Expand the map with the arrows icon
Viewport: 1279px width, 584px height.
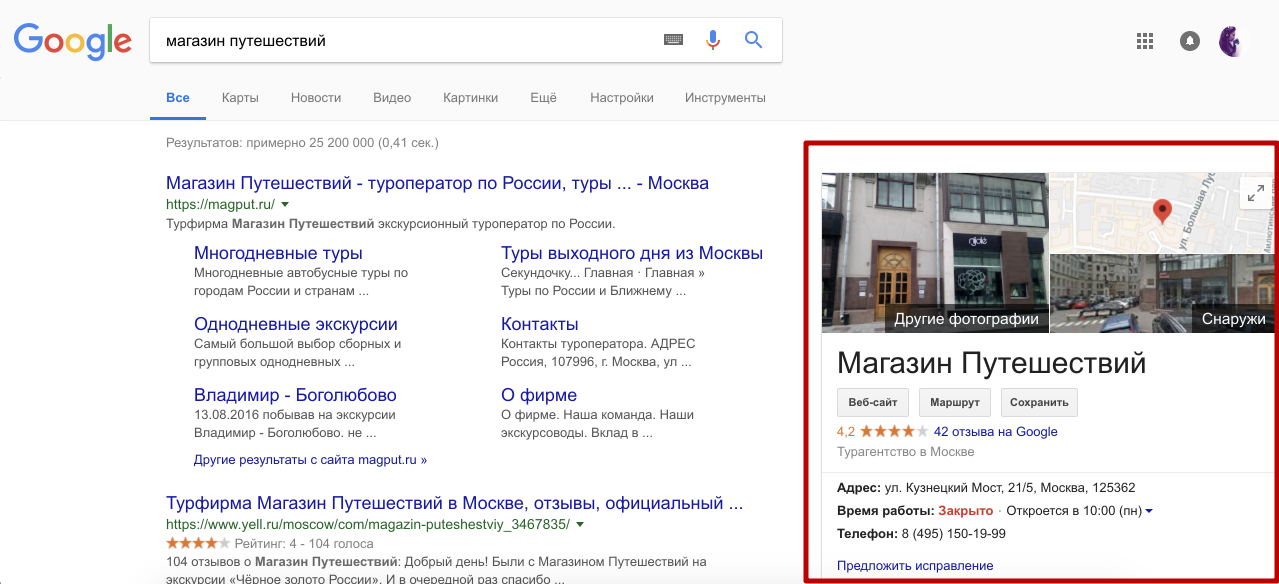(x=1256, y=192)
